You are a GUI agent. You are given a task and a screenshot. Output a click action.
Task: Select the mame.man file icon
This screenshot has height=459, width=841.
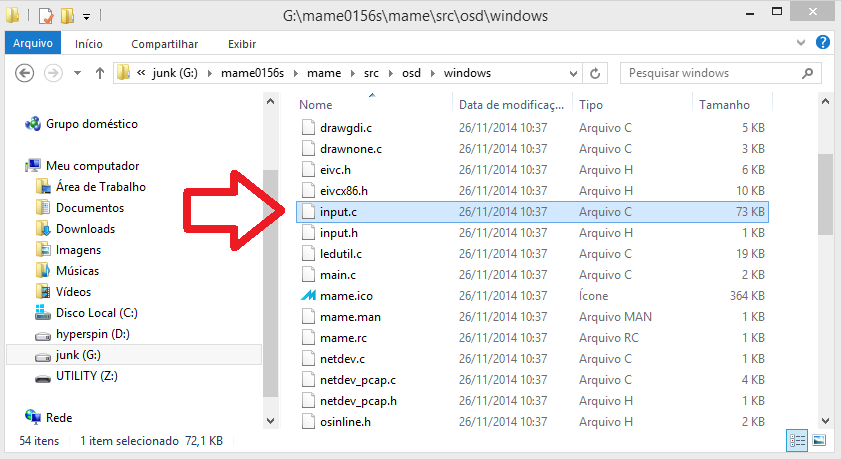pos(308,316)
